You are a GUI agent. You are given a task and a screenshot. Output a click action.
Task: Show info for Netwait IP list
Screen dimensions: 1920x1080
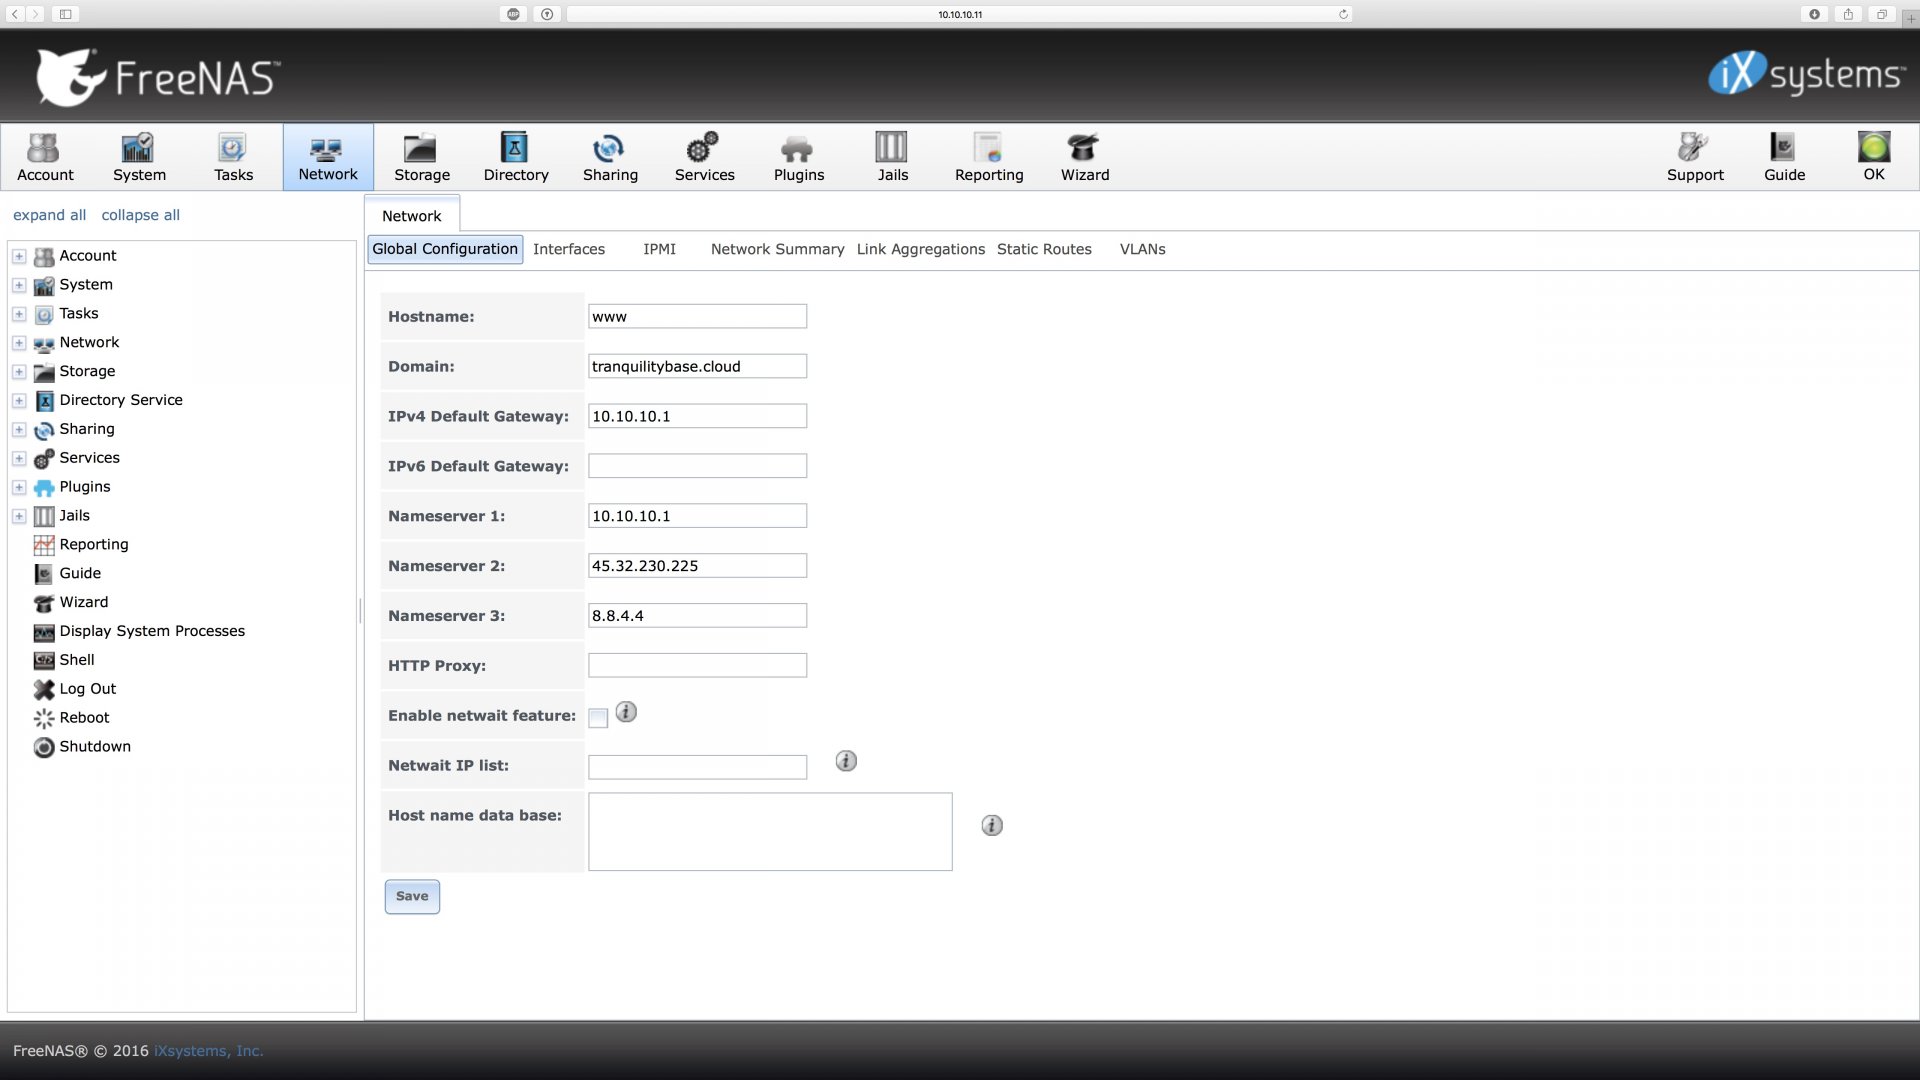point(846,762)
